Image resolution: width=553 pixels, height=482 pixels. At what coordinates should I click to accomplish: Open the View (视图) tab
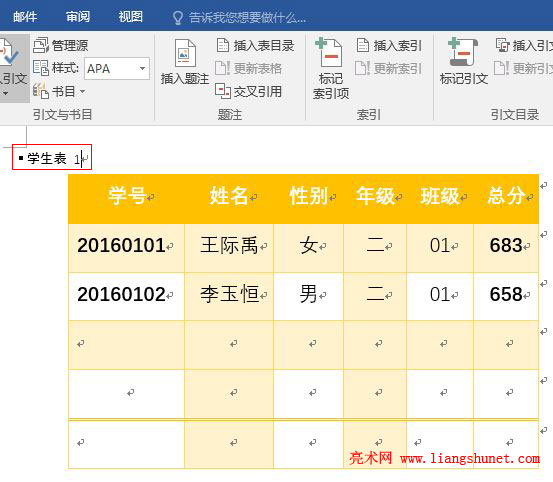pos(130,16)
